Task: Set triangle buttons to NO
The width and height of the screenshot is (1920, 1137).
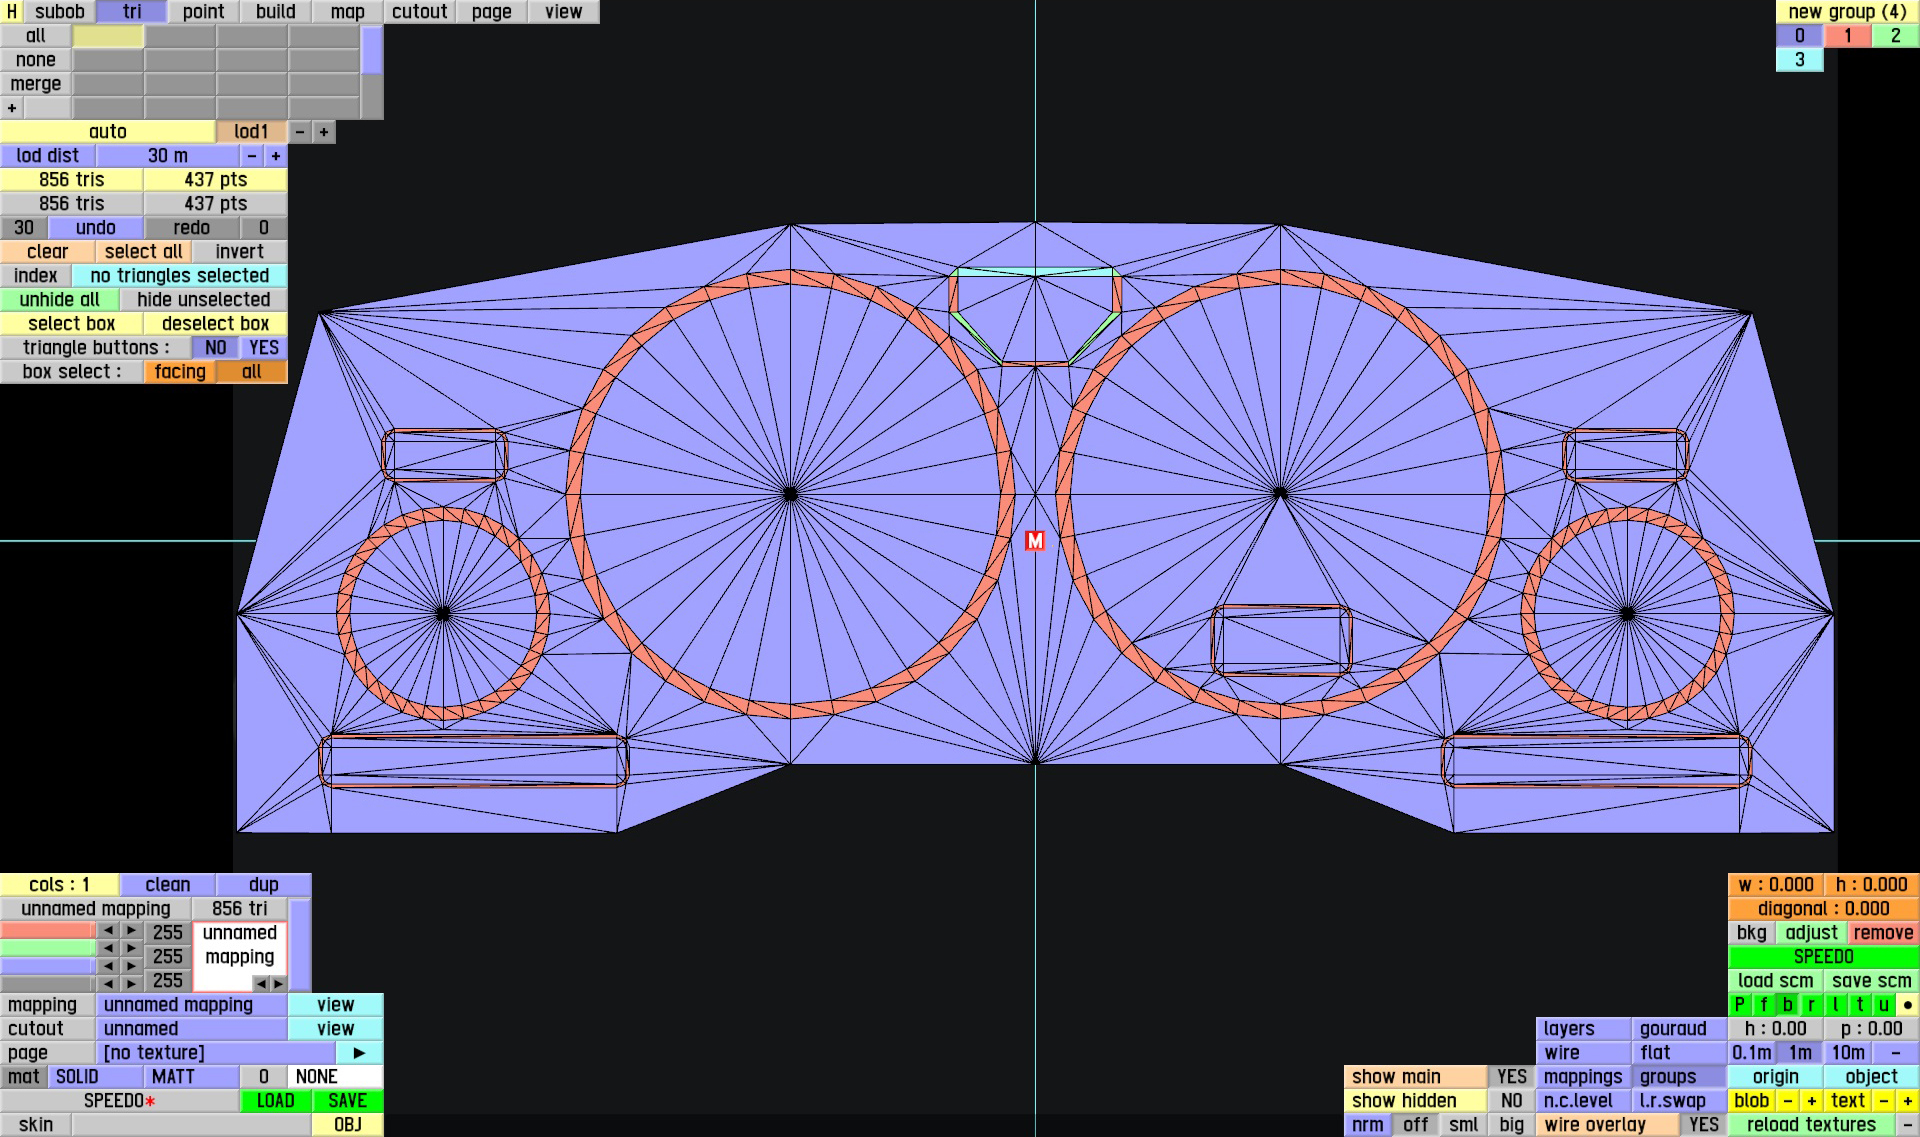Action: (x=215, y=348)
